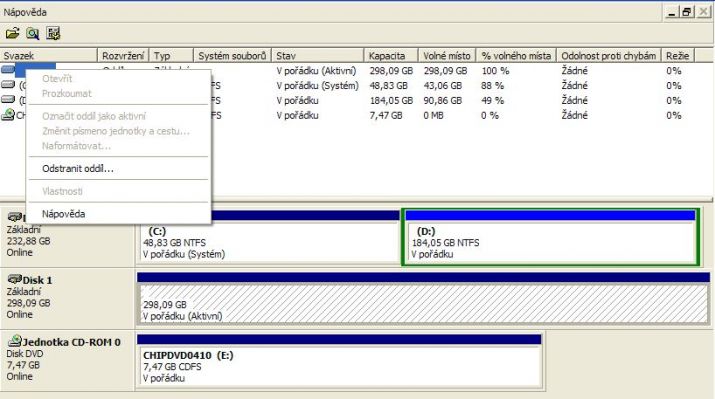Sort by % volného místa column header
Viewport: 715px width, 399px height.
pyautogui.click(x=516, y=56)
